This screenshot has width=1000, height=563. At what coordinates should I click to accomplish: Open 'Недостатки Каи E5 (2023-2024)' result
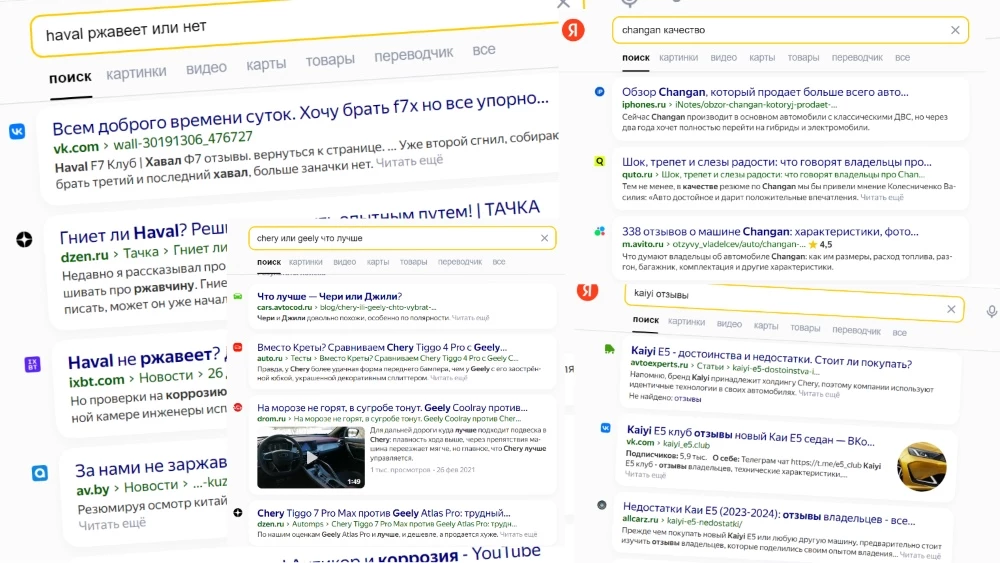click(x=769, y=513)
